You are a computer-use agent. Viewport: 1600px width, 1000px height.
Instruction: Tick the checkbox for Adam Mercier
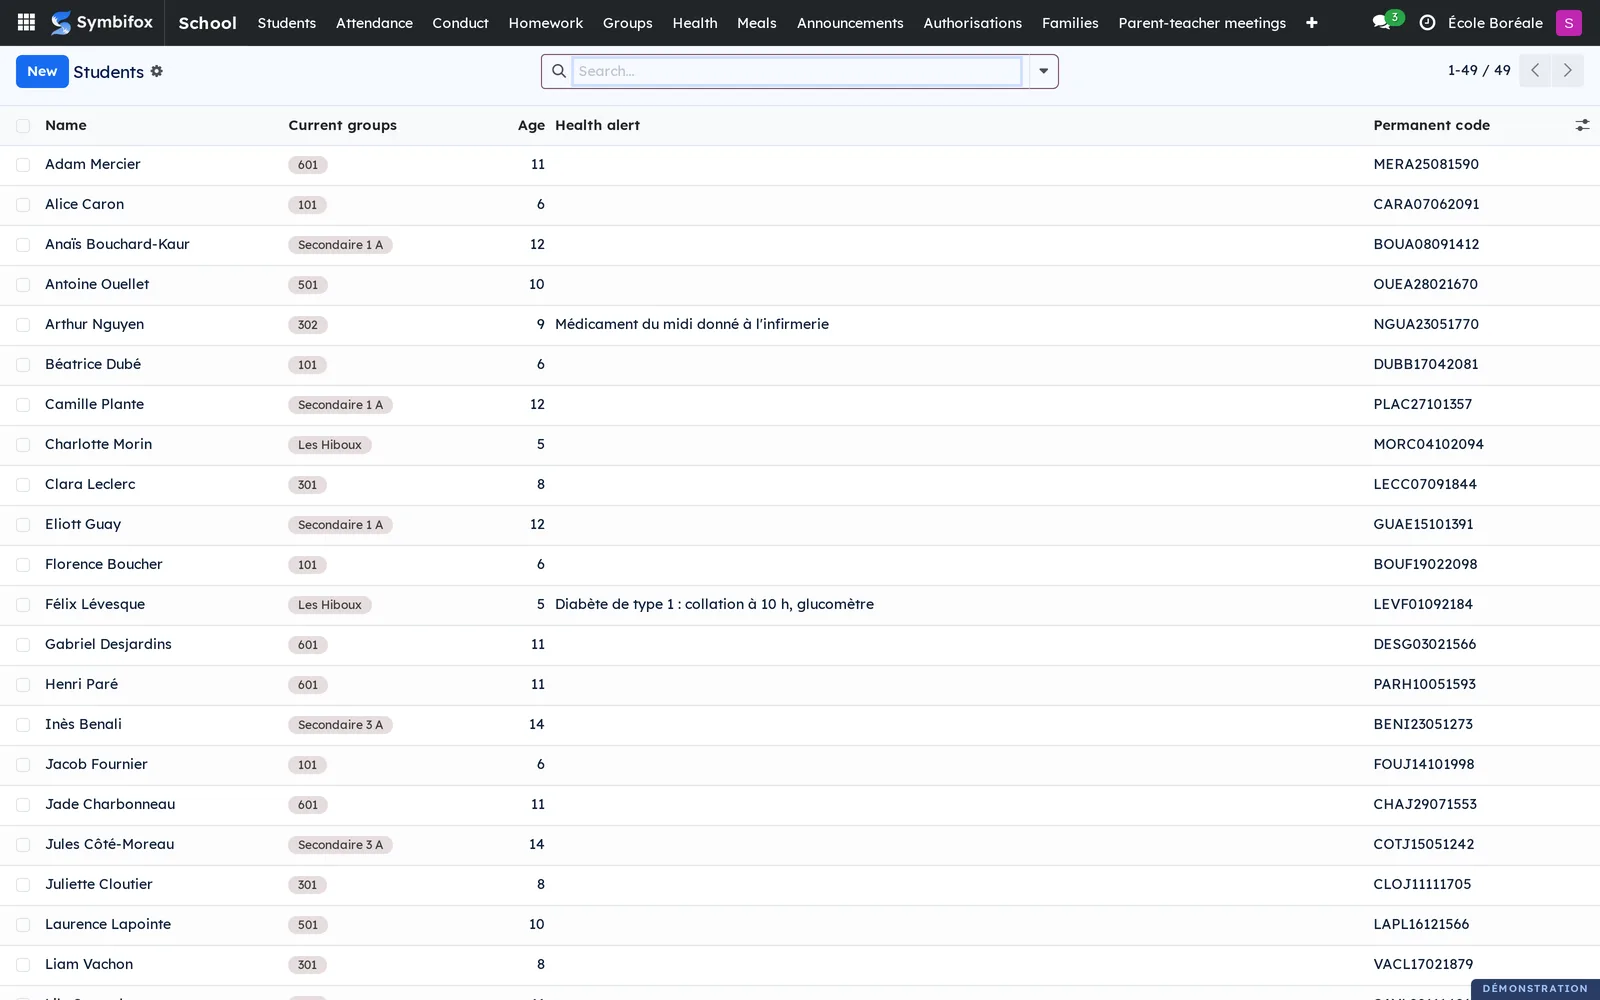[x=23, y=165]
